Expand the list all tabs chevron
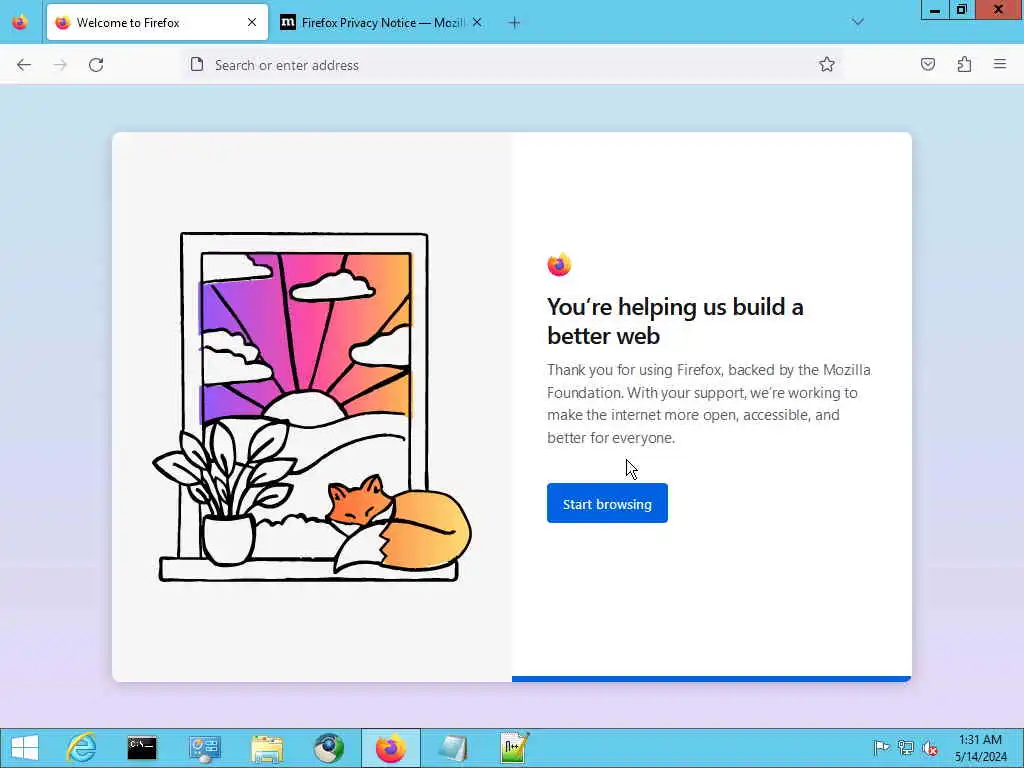The image size is (1024, 768). [x=858, y=22]
